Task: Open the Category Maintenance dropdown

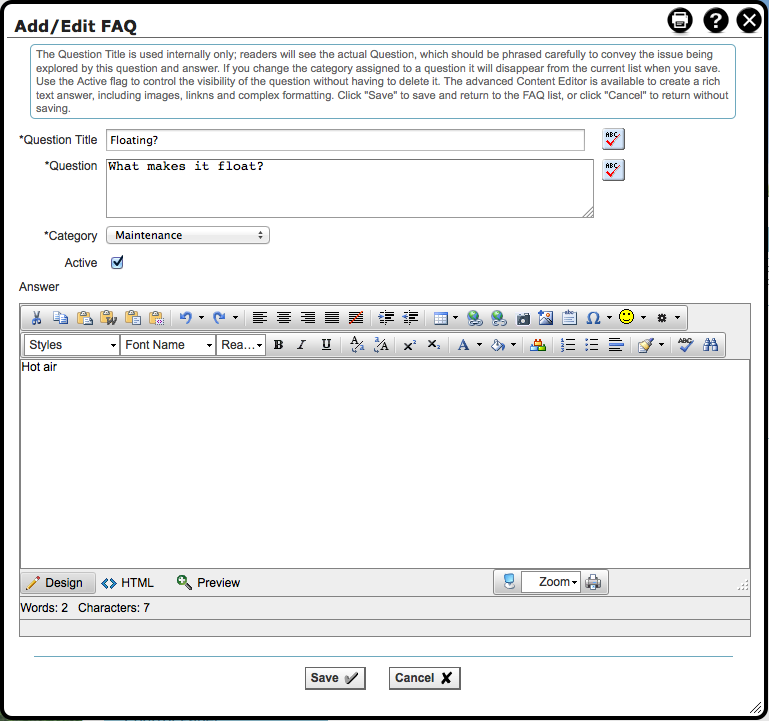Action: click(x=188, y=235)
